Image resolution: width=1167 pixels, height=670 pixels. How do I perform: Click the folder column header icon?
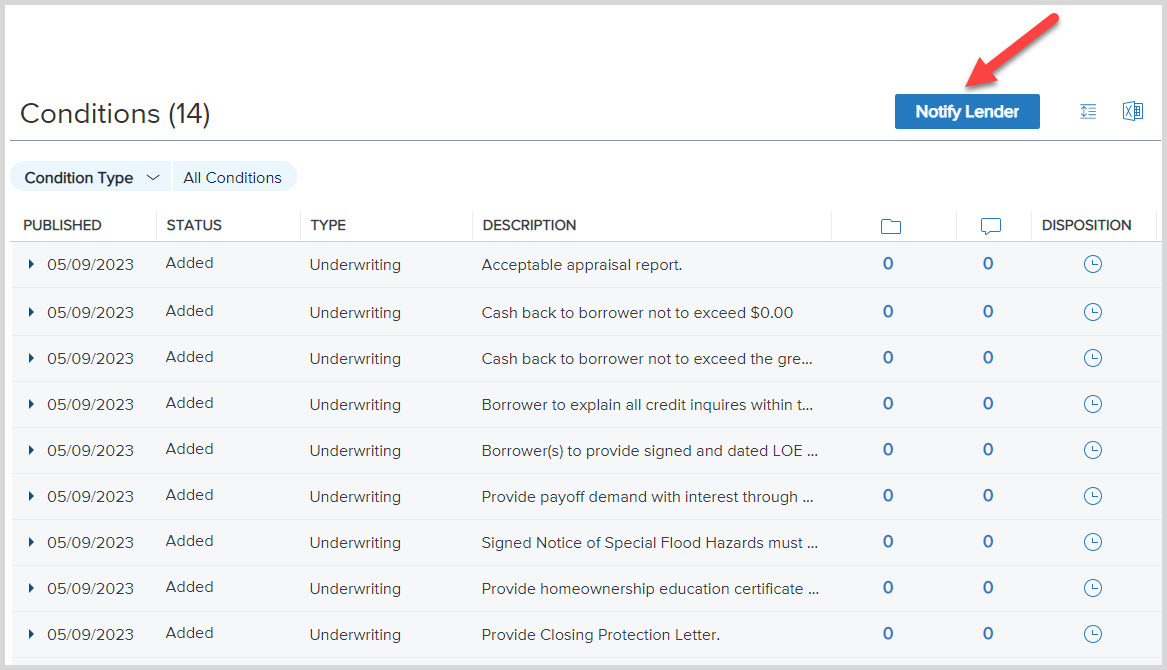click(890, 226)
